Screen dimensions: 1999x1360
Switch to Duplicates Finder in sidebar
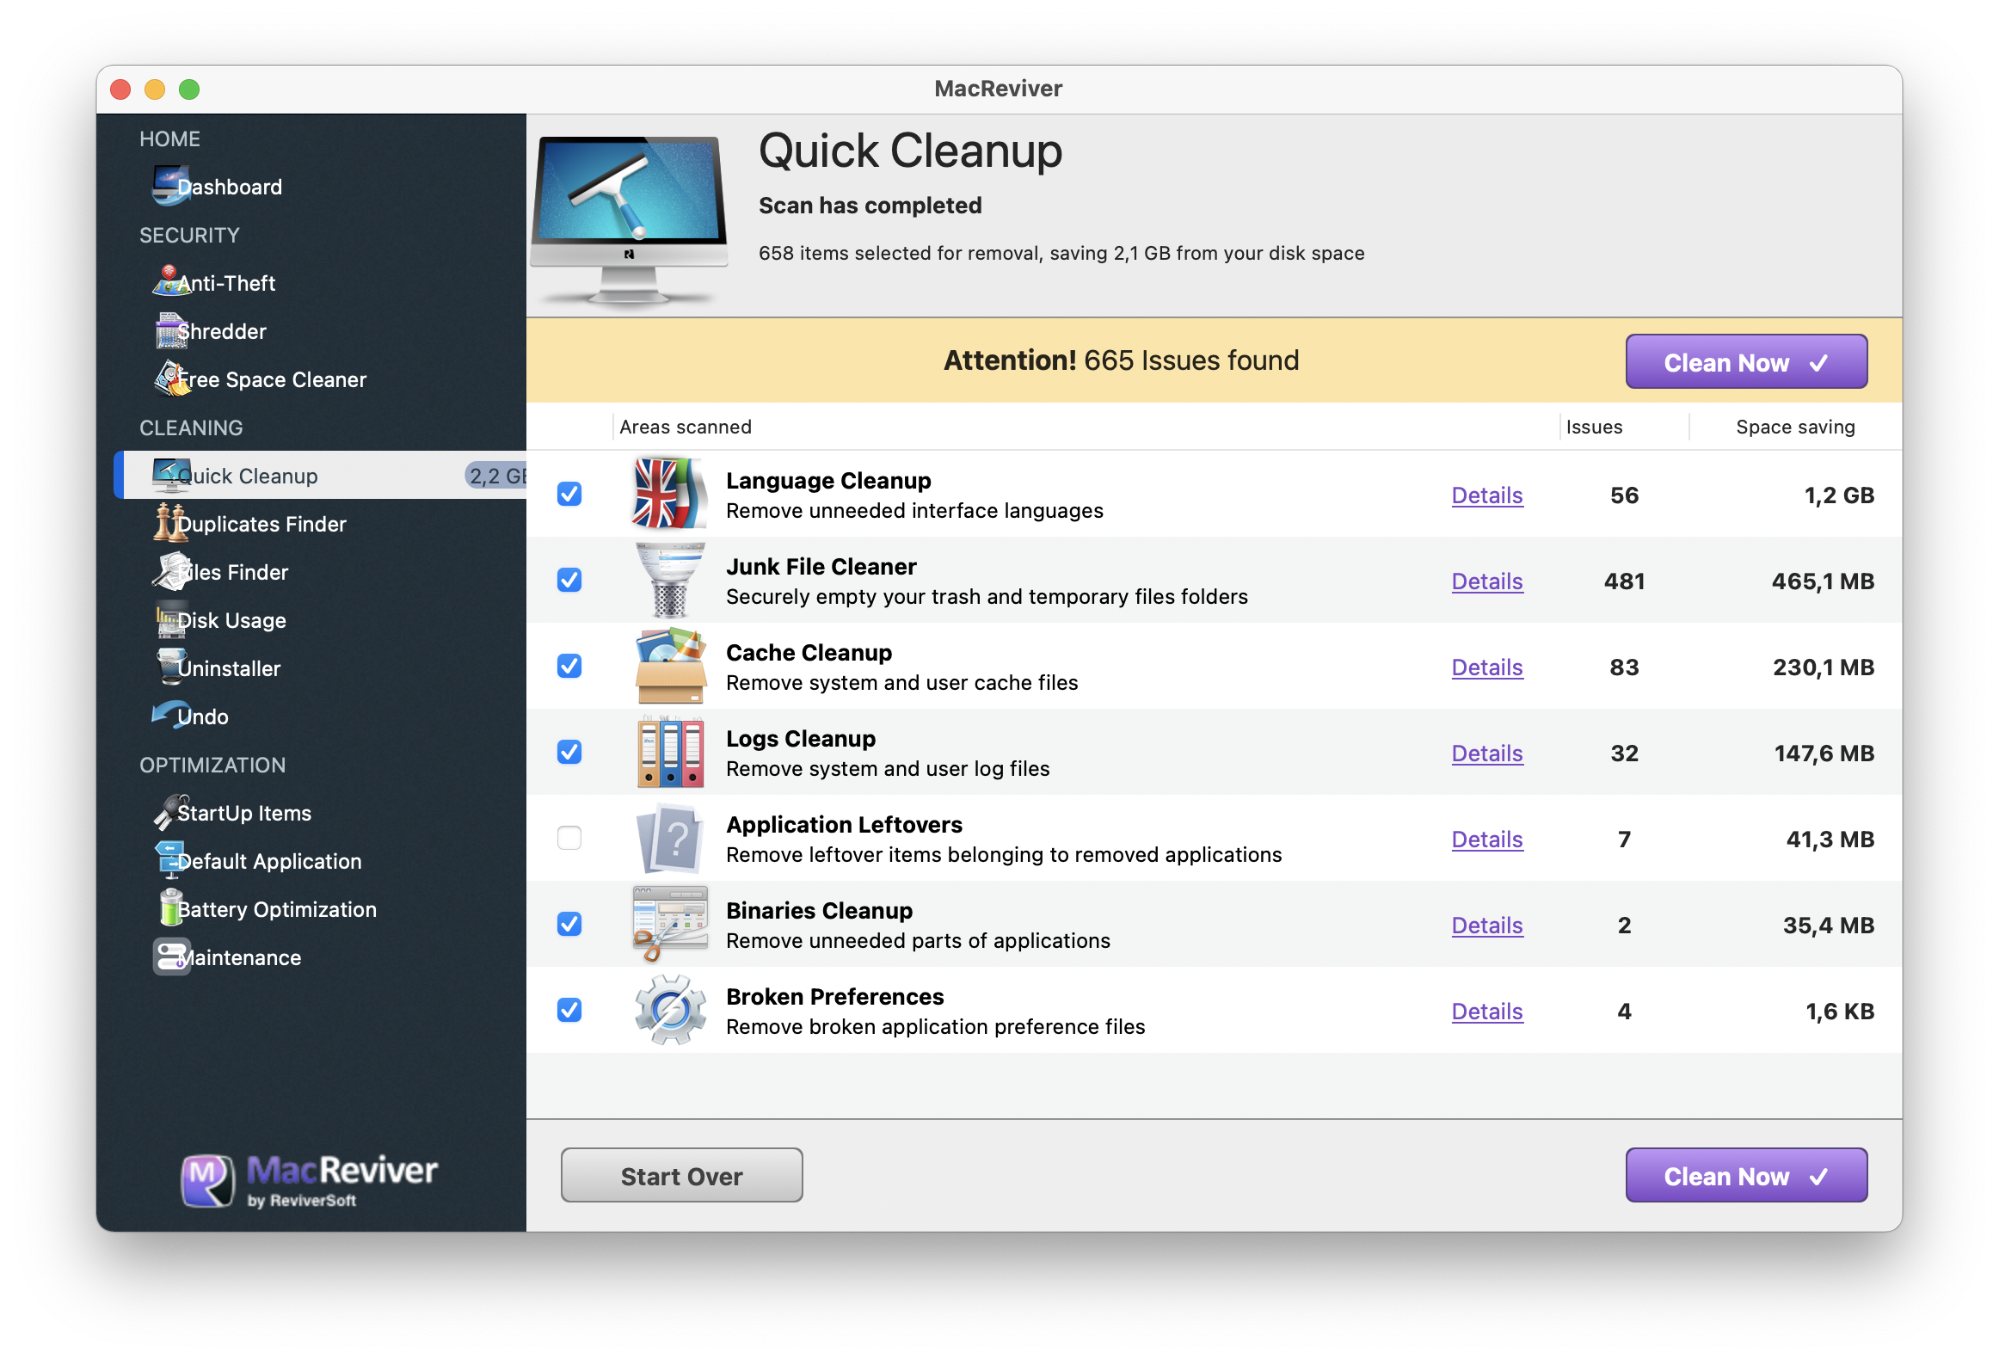[x=262, y=524]
